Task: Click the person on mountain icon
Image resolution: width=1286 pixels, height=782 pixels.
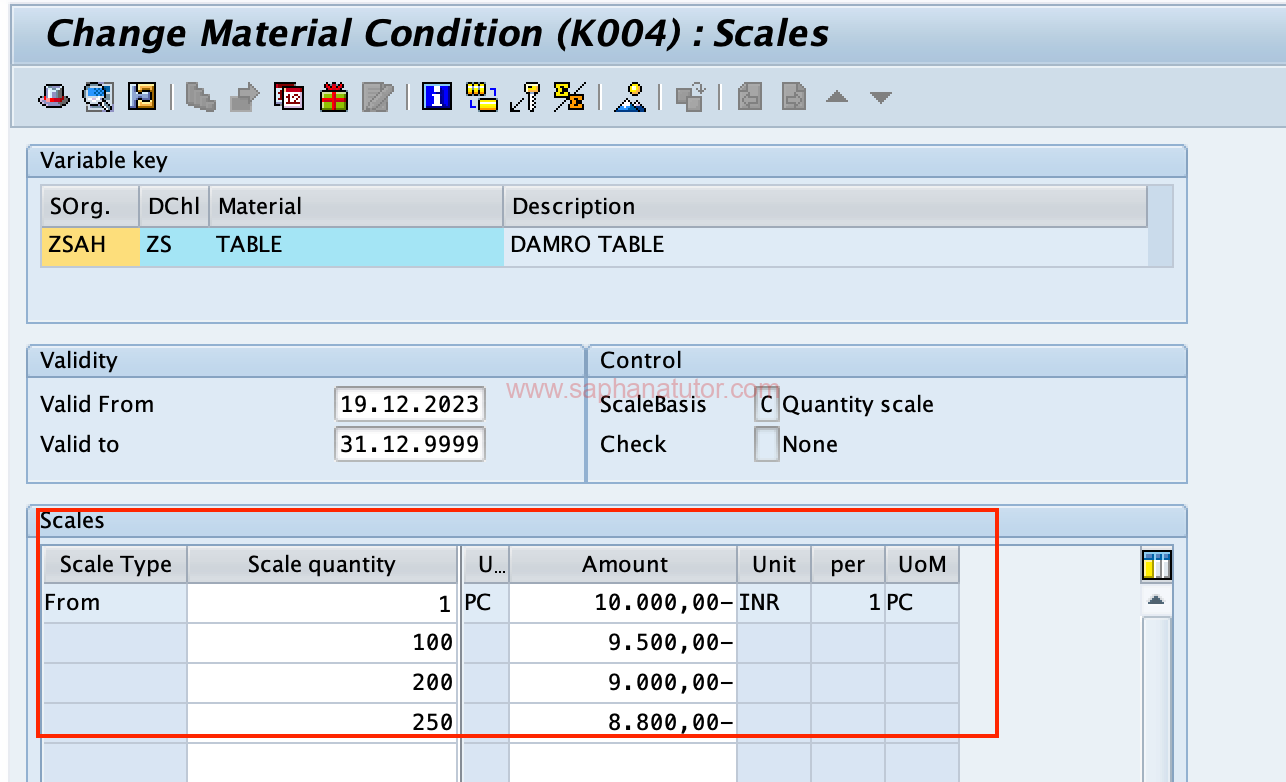Action: click(630, 97)
